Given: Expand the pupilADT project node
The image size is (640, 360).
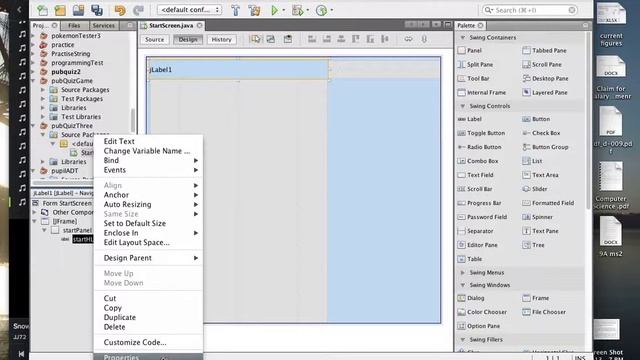Looking at the screenshot, I should 33,171.
